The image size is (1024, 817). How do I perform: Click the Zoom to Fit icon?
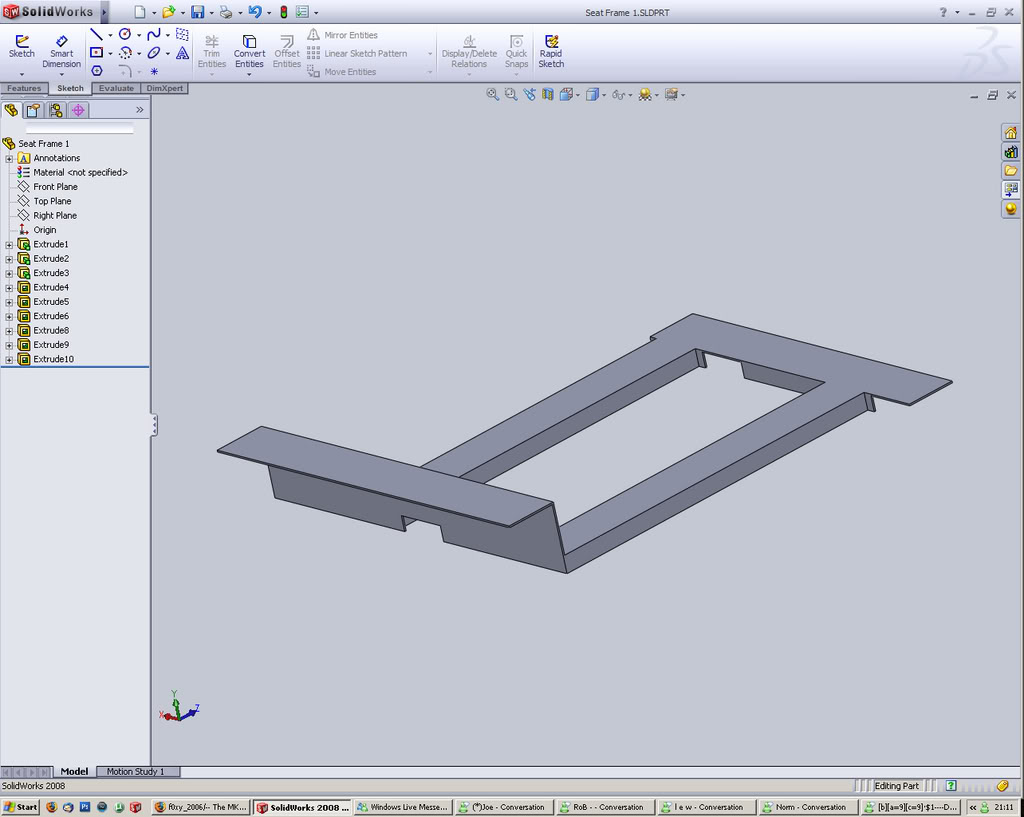492,94
